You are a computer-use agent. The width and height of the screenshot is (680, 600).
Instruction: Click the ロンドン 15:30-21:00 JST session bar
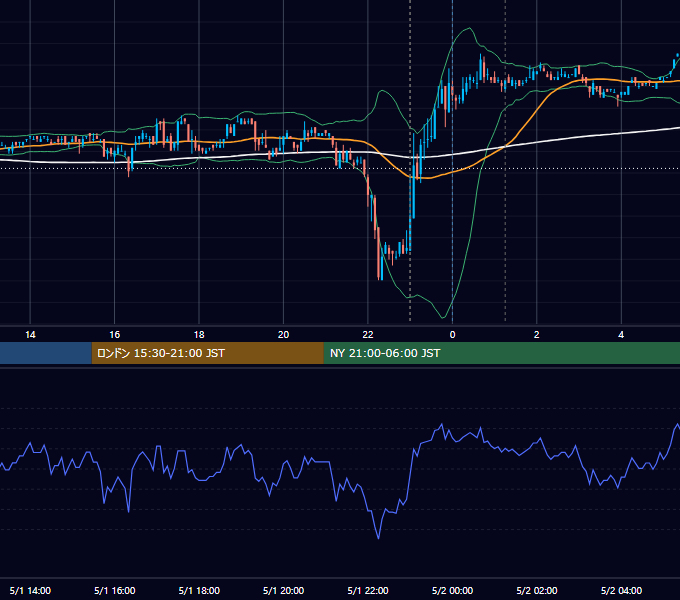point(208,353)
